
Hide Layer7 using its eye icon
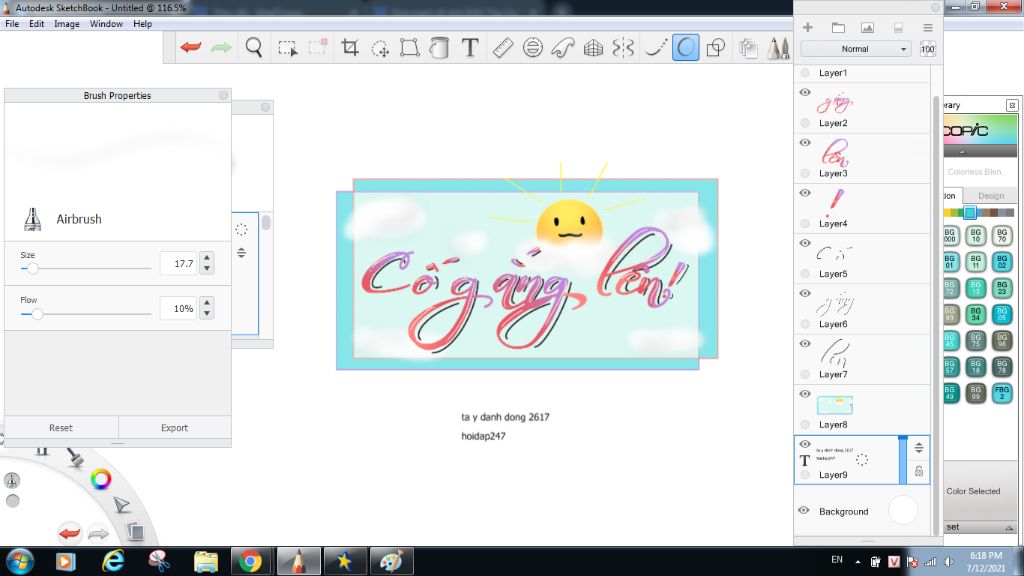(805, 344)
